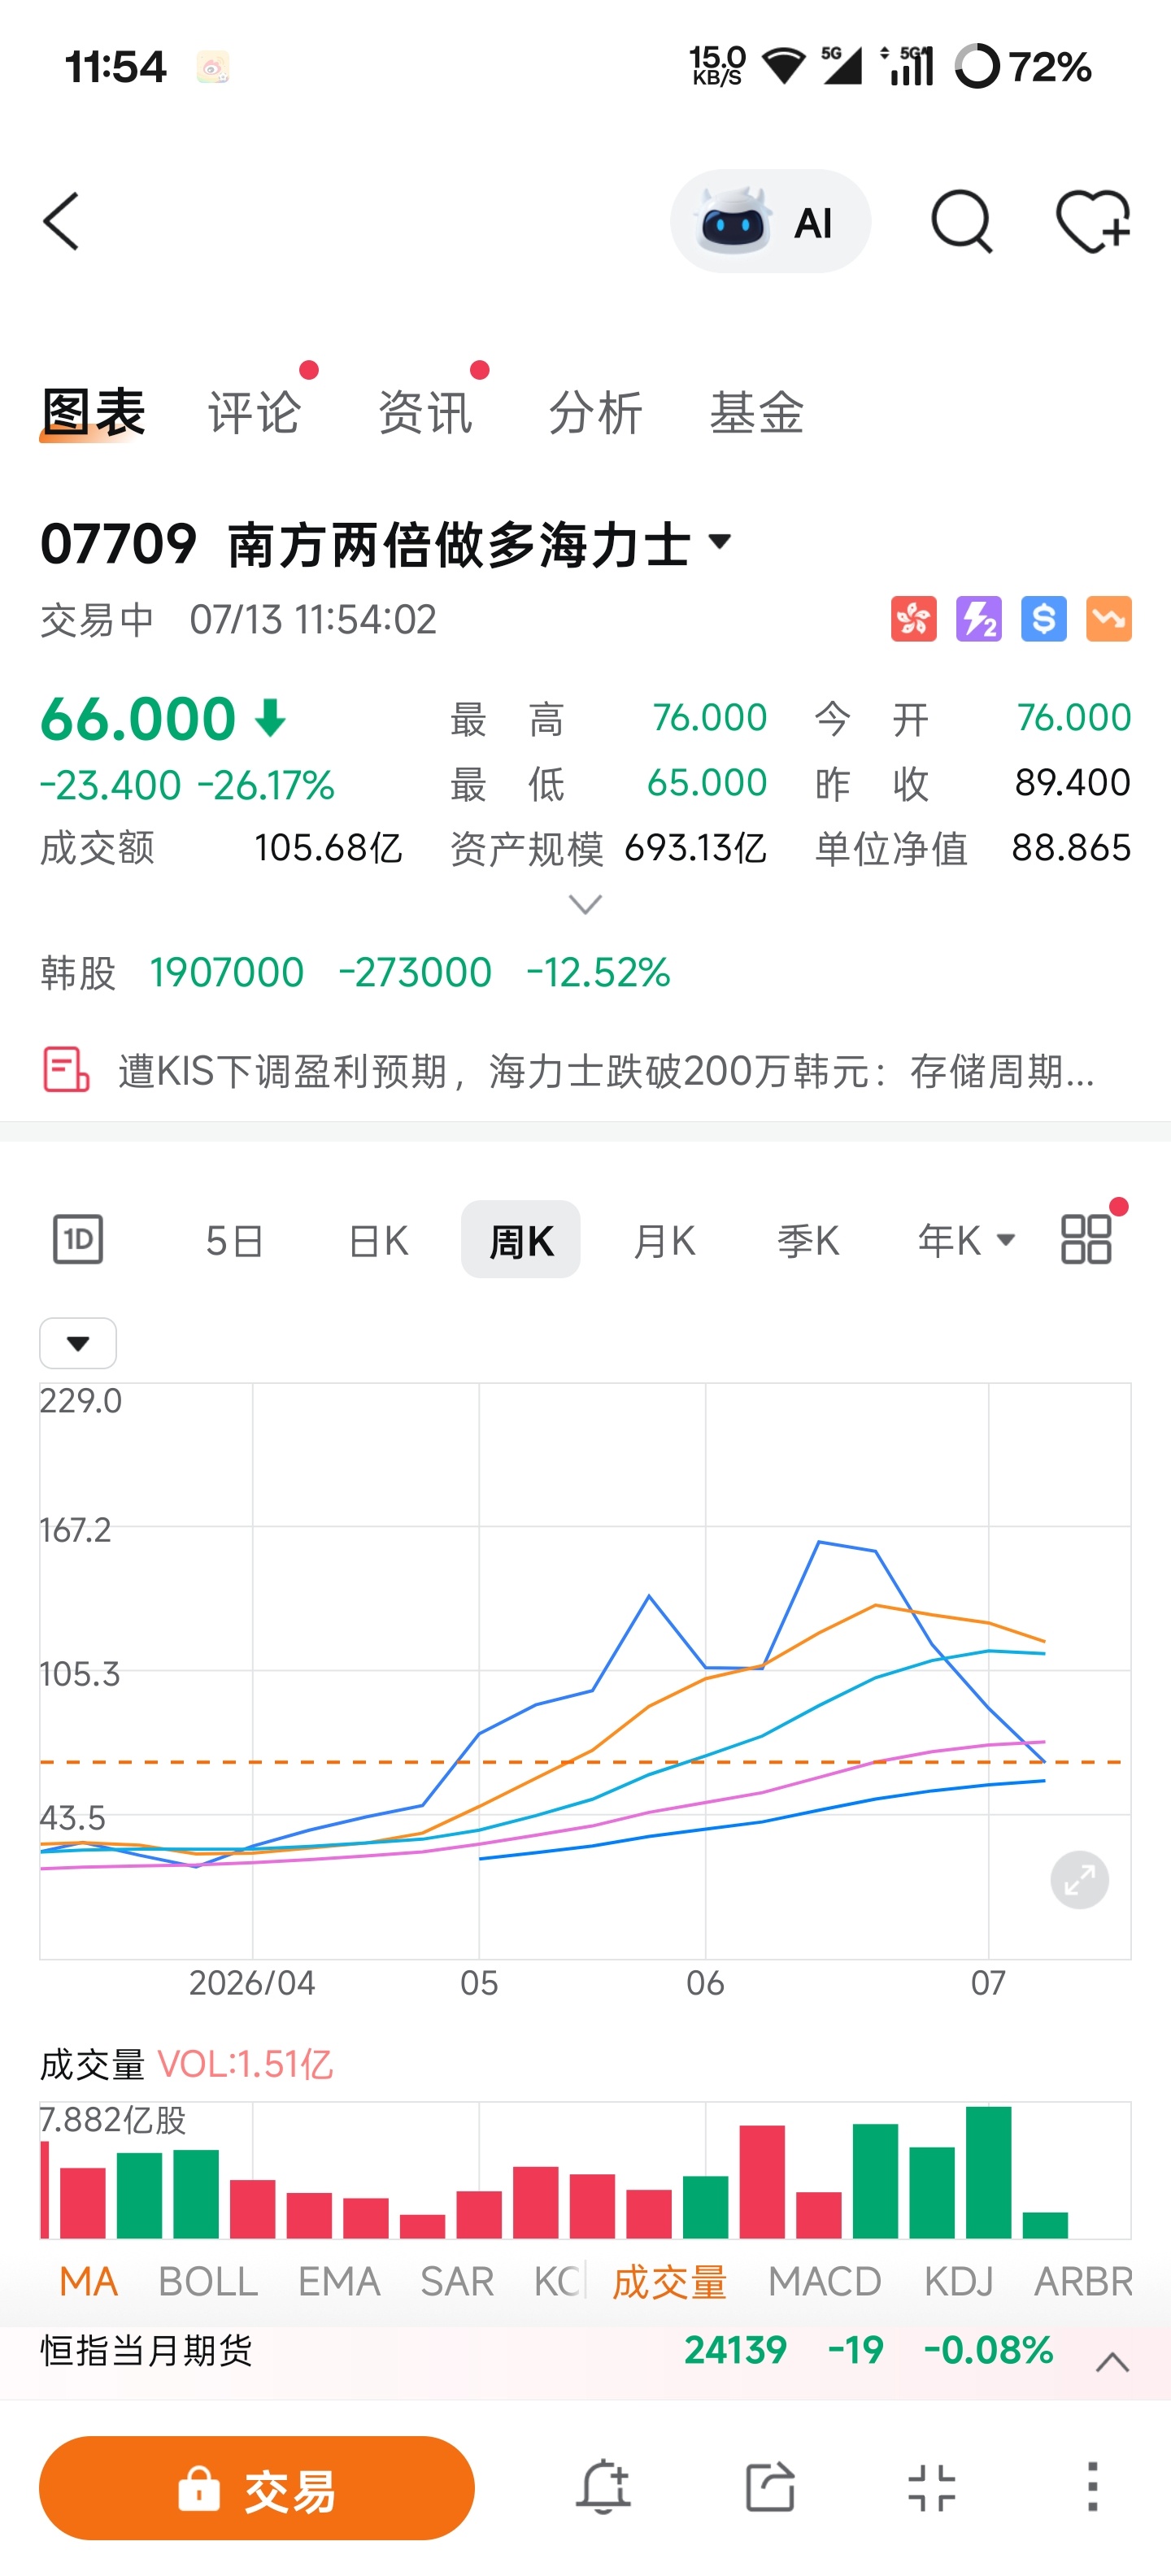The image size is (1171, 2576).
Task: Tap the orange 交易 button
Action: click(x=257, y=2487)
